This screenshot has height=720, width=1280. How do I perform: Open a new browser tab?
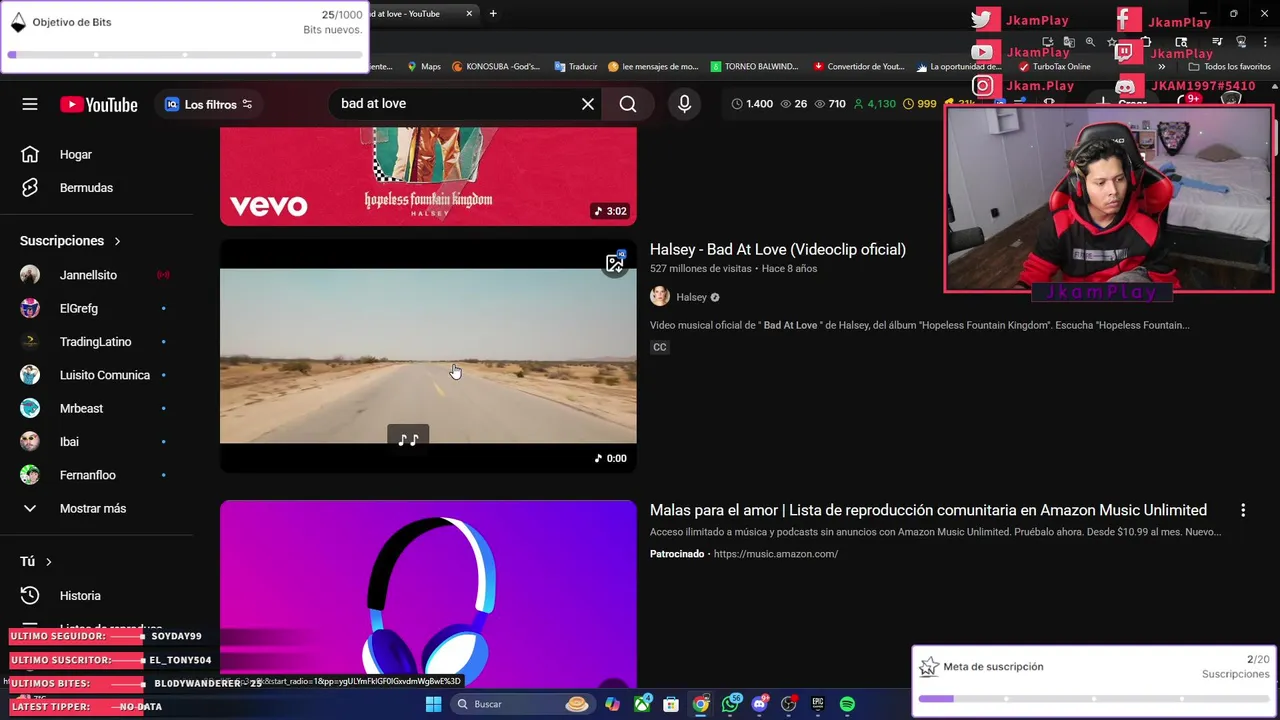pyautogui.click(x=493, y=13)
